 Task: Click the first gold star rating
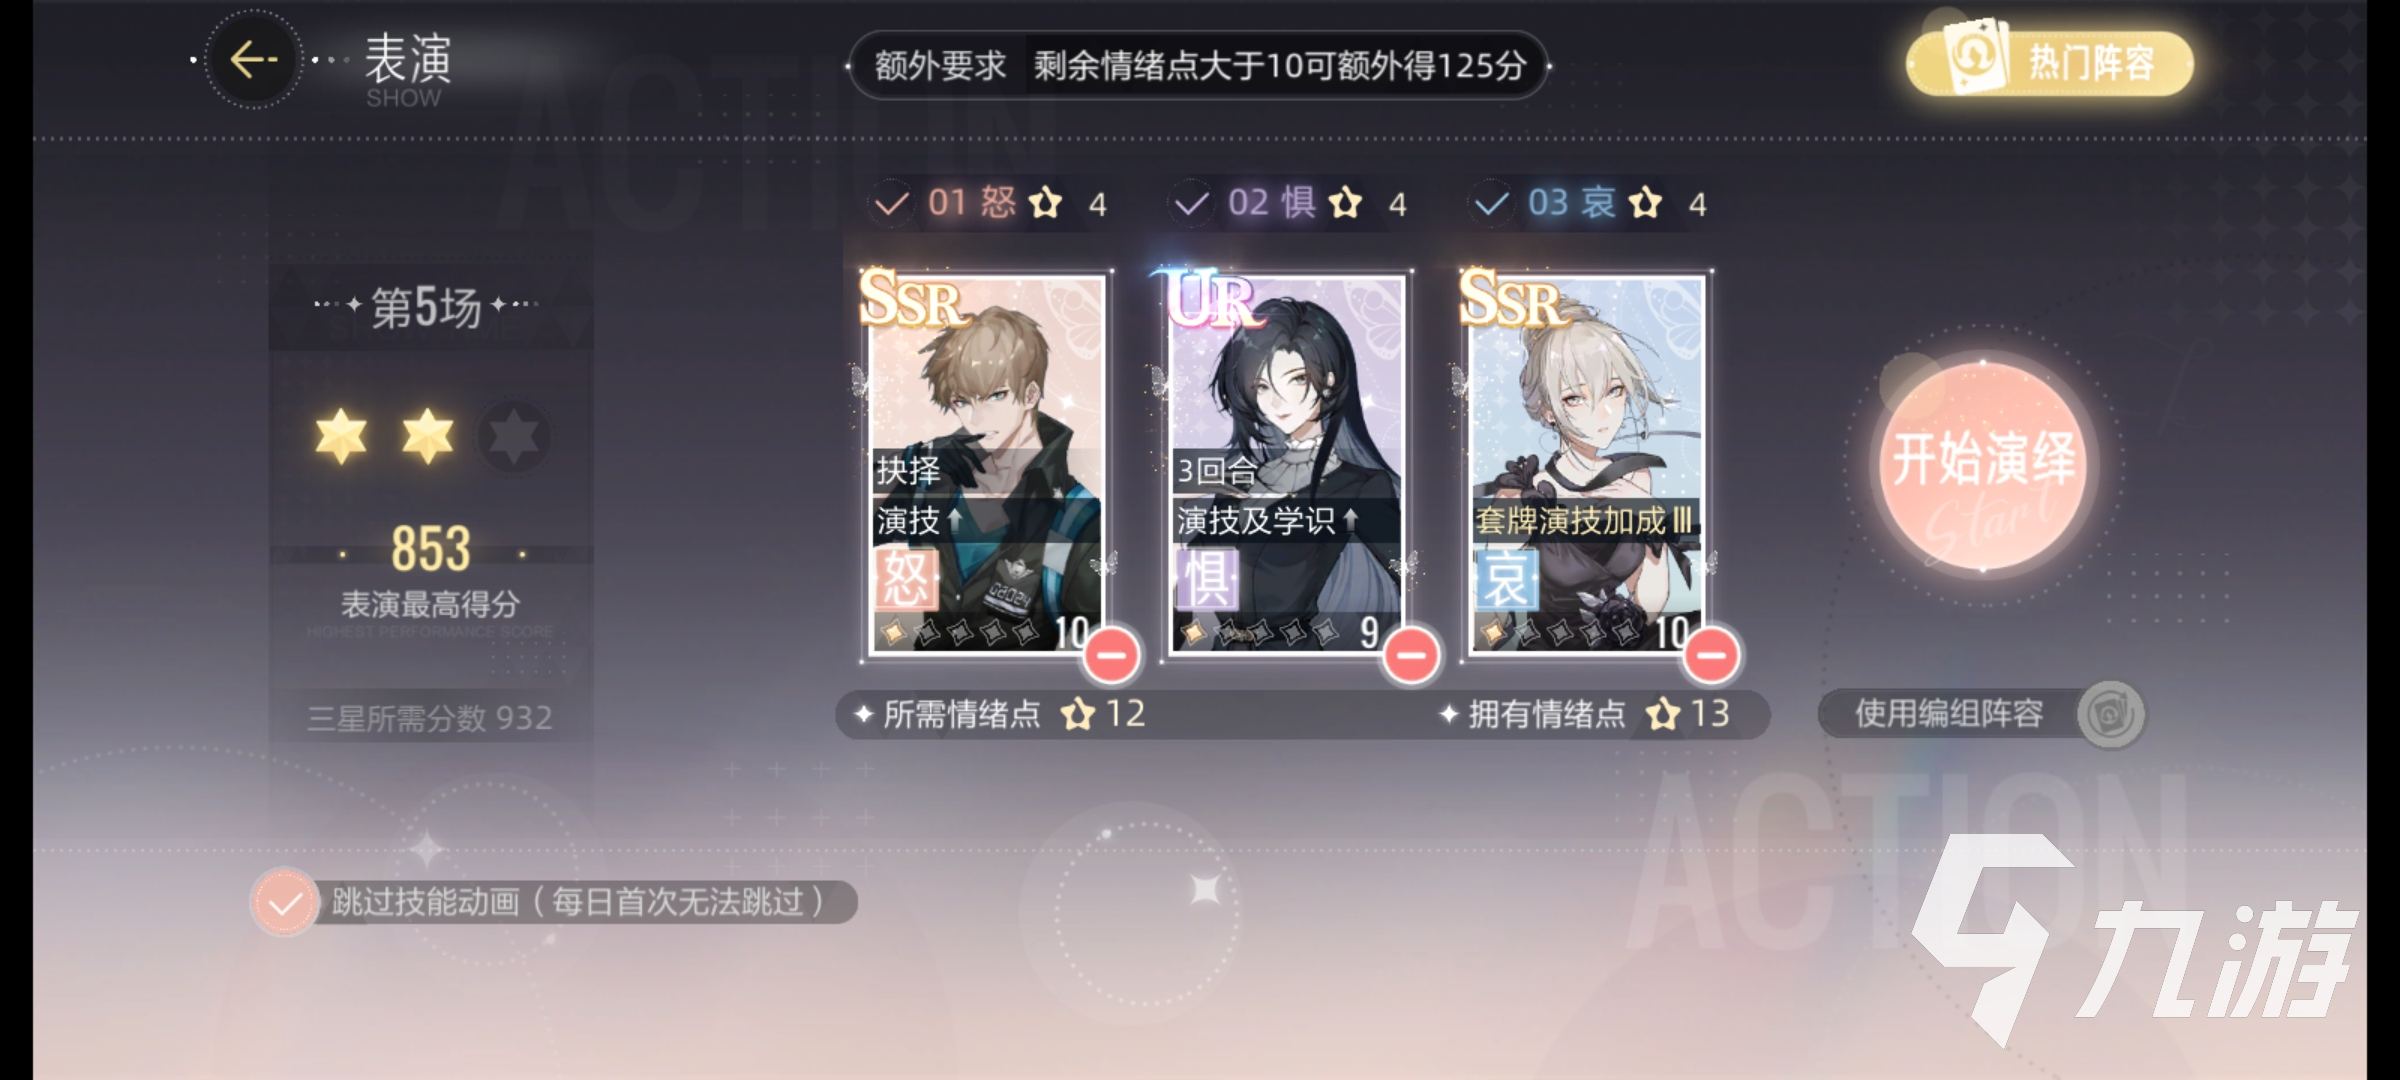[x=341, y=436]
